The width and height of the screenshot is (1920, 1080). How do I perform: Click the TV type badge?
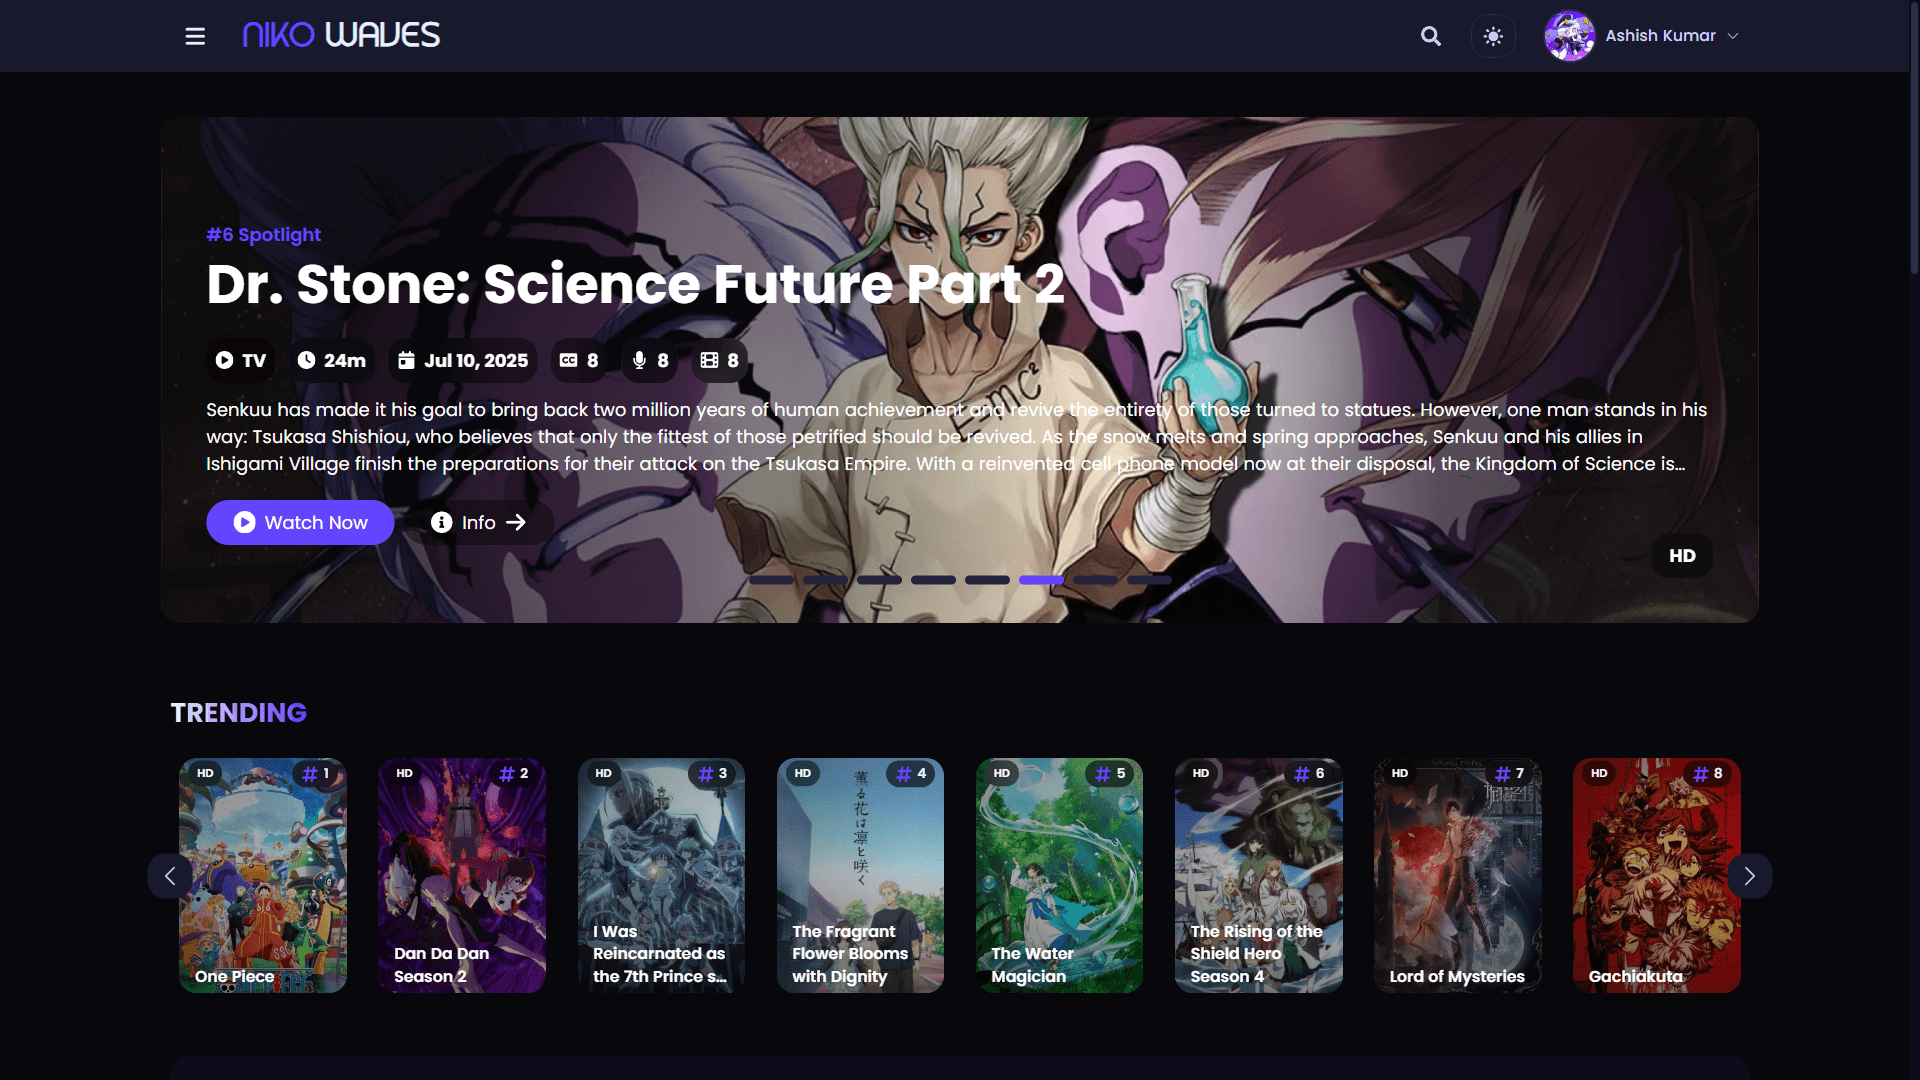click(x=240, y=360)
